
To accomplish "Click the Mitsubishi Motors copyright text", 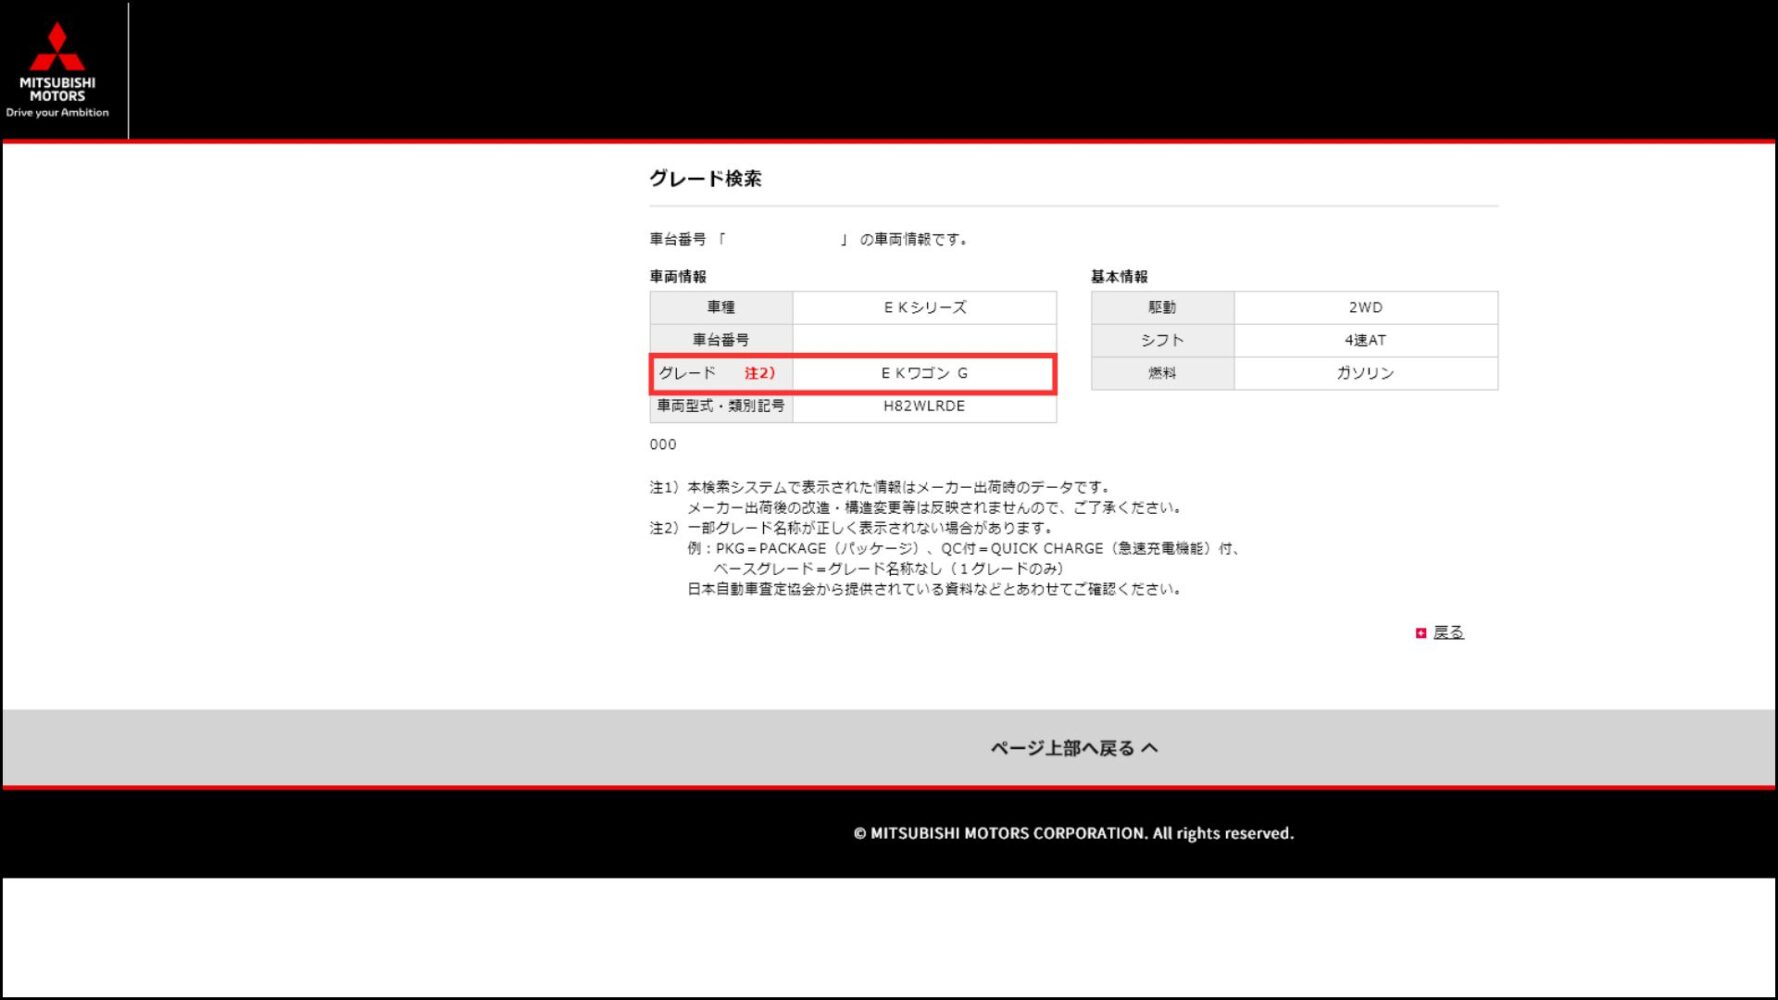I will pos(1073,833).
